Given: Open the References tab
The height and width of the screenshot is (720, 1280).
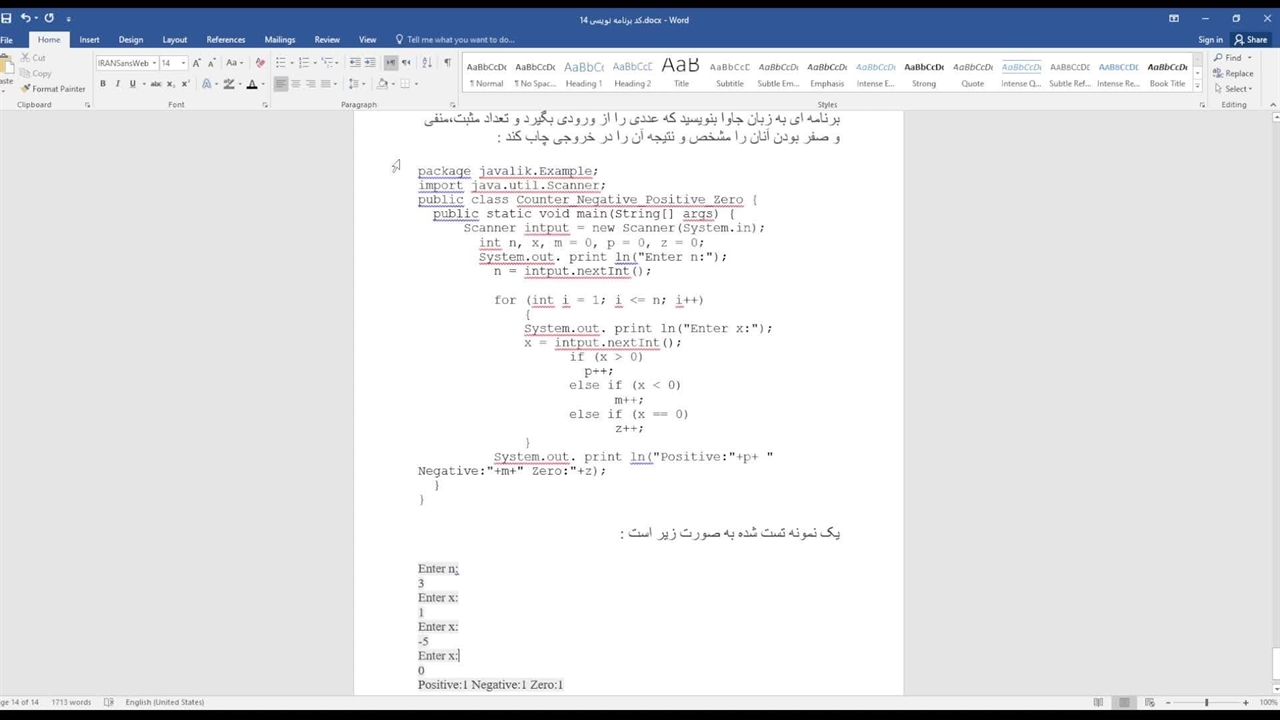Looking at the screenshot, I should click(x=225, y=40).
